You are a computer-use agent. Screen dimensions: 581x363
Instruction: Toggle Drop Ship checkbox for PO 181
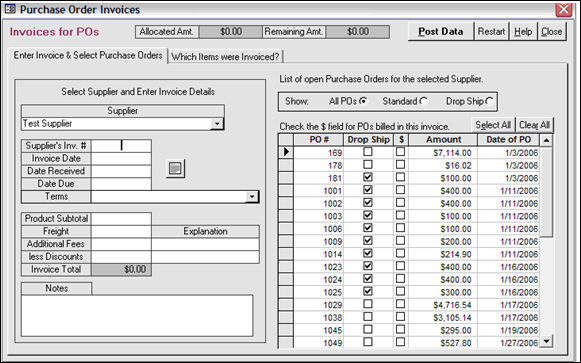(x=368, y=177)
